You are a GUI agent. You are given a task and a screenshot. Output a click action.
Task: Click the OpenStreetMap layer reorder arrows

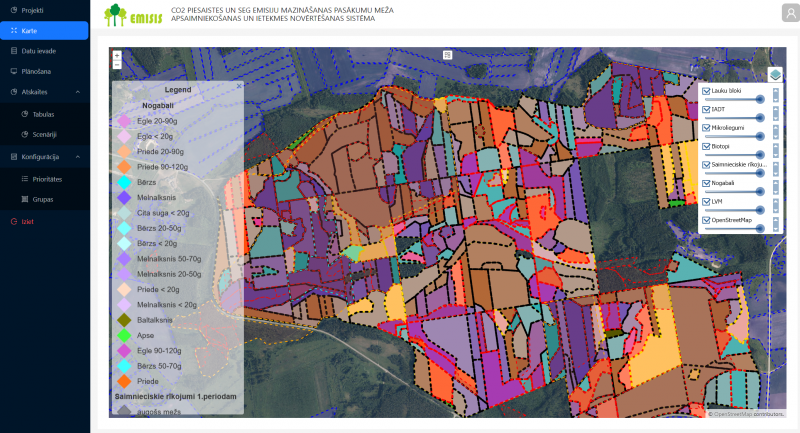pyautogui.click(x=775, y=223)
